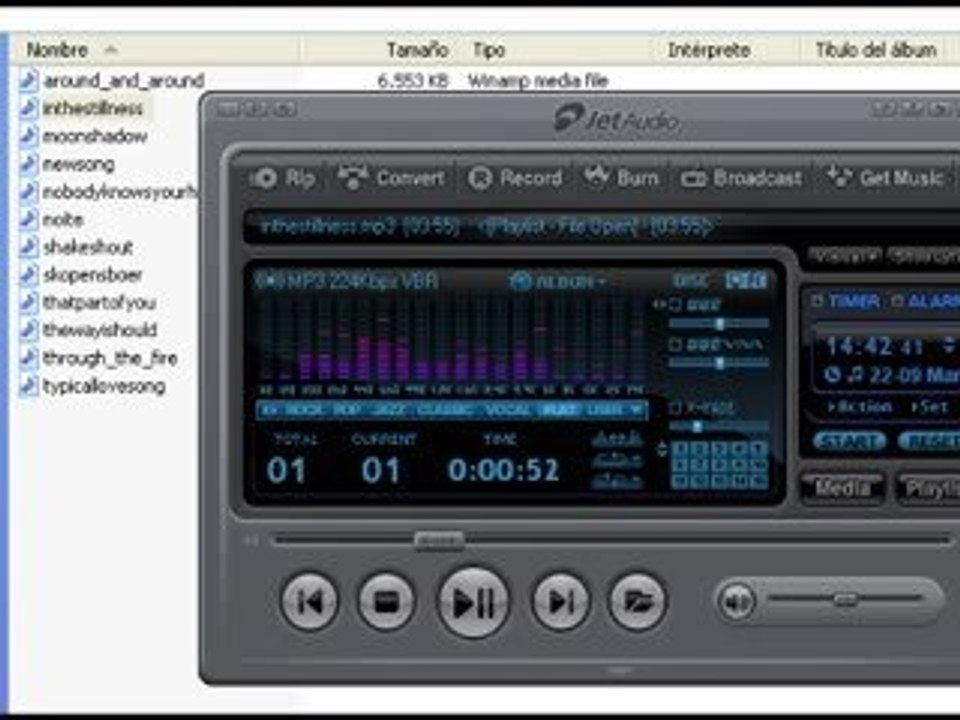Viewport: 960px width, 720px height.
Task: Expand the ALBUM dropdown in display
Action: pos(557,281)
